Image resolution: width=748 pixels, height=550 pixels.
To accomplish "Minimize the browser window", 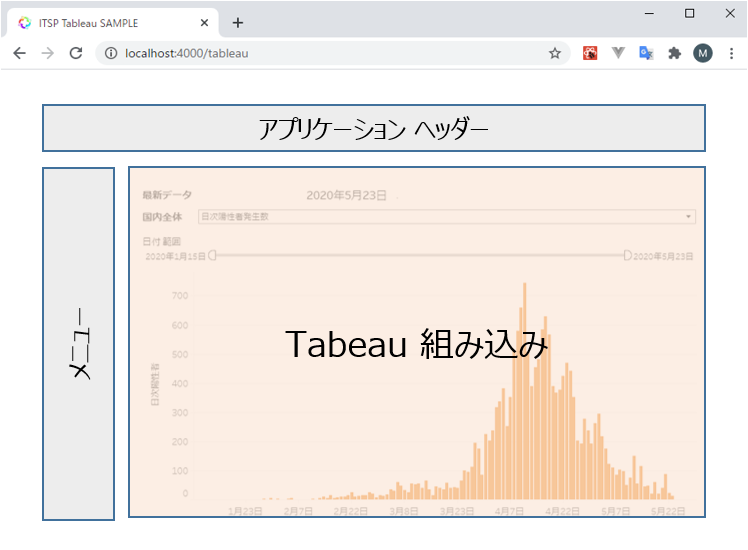I will point(649,14).
